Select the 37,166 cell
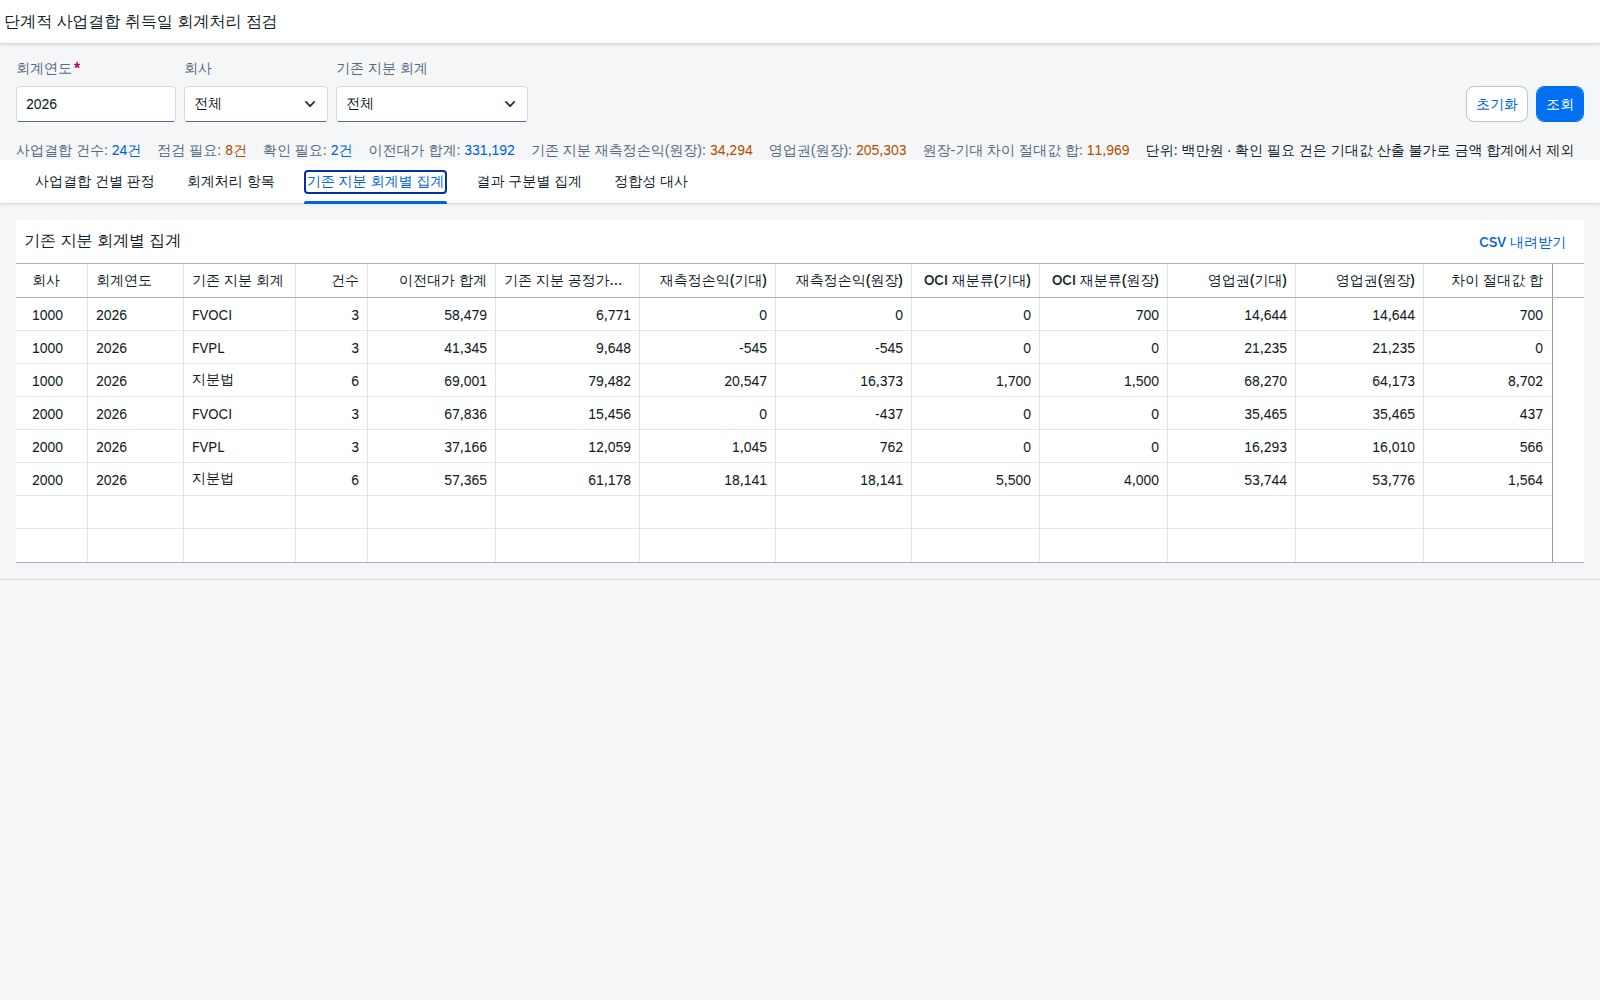1600x1000 pixels. (x=432, y=447)
